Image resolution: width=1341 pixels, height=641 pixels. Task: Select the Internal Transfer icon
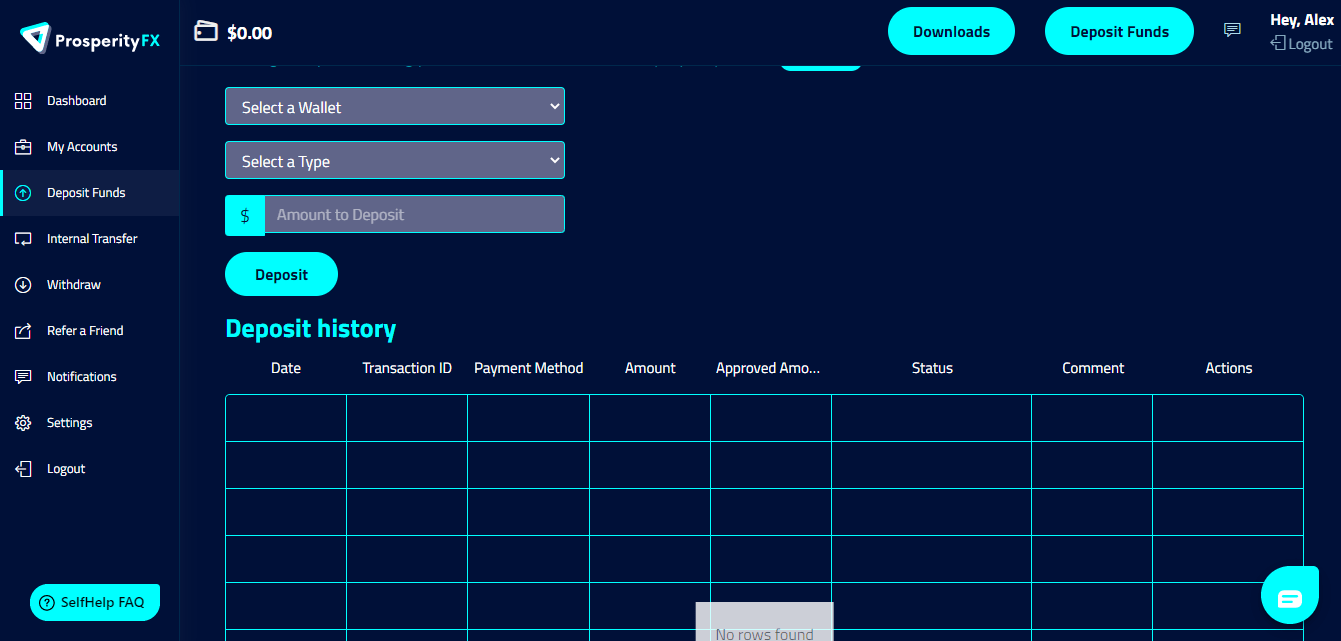[22, 238]
